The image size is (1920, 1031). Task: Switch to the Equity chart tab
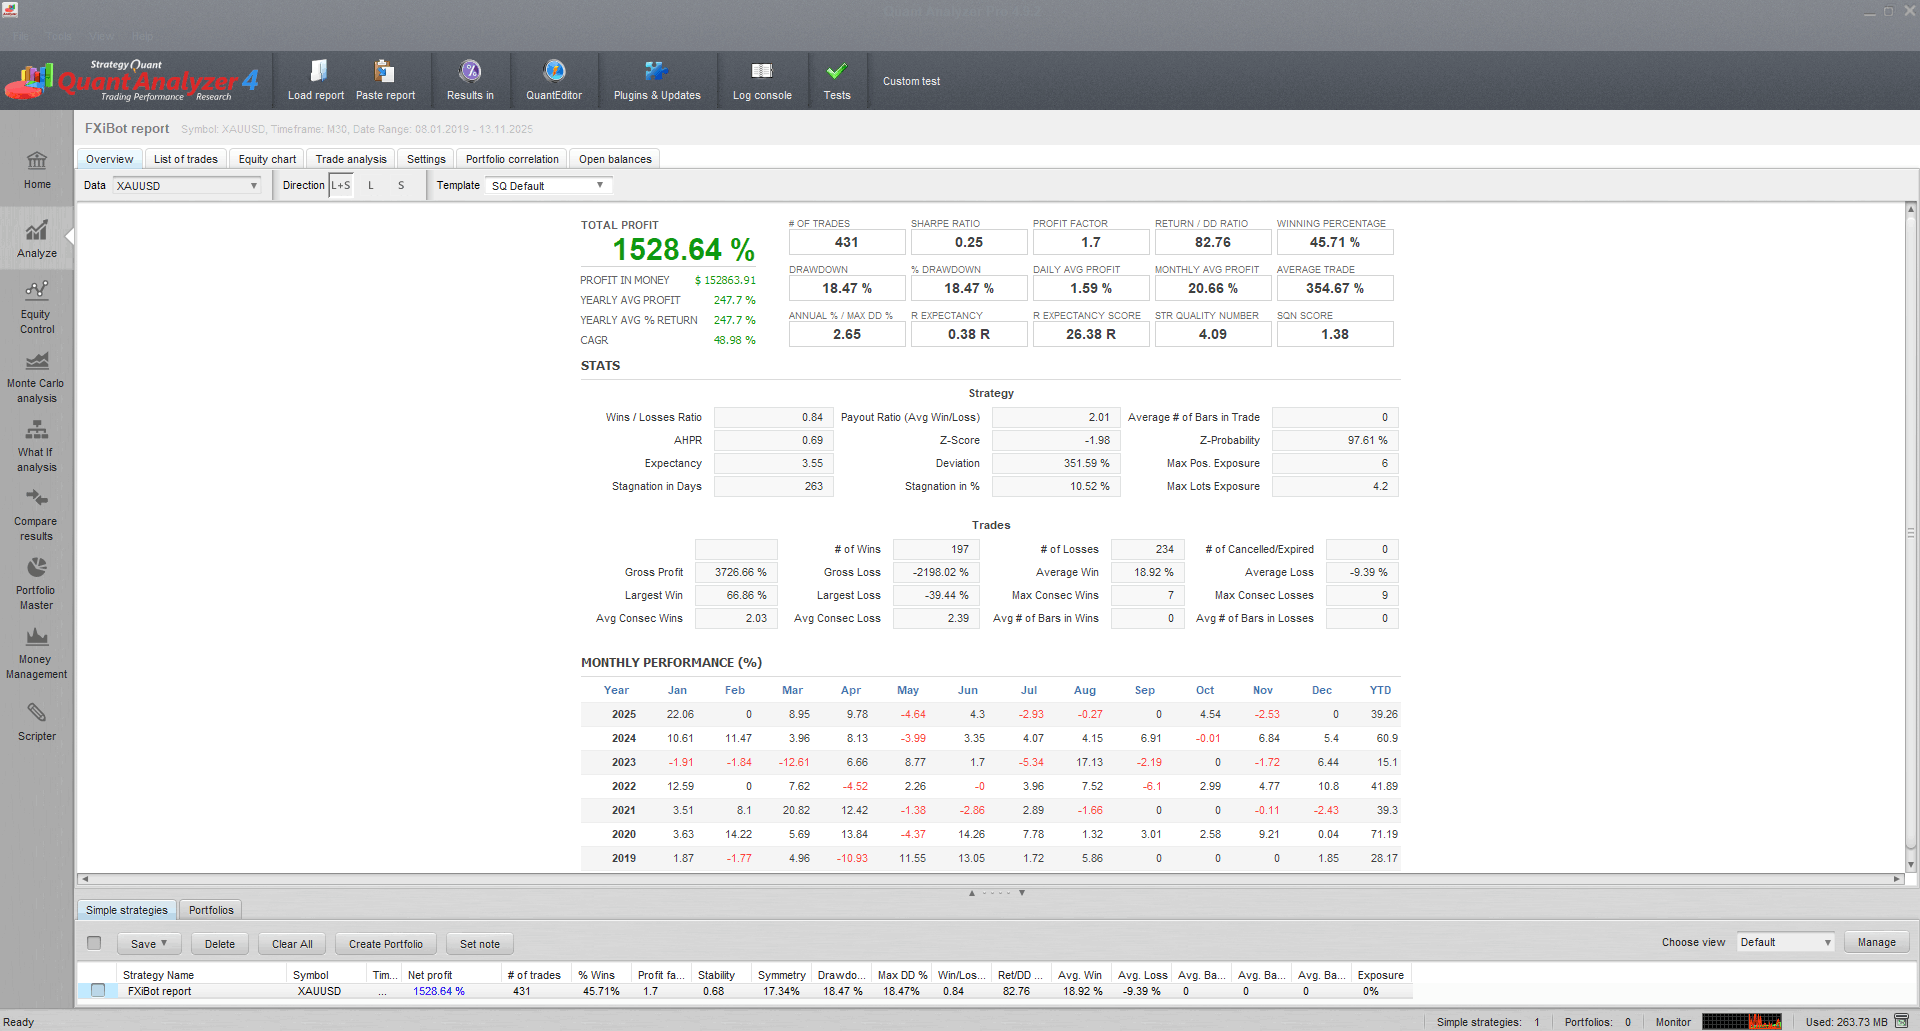(x=267, y=159)
